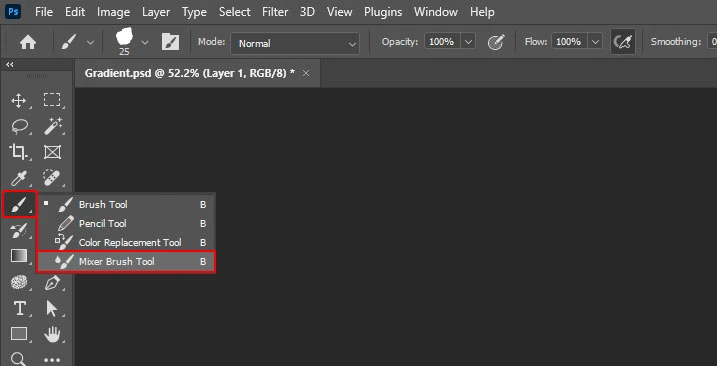Choose Color Replacement Tool from flyout
The height and width of the screenshot is (366, 717).
pos(126,242)
